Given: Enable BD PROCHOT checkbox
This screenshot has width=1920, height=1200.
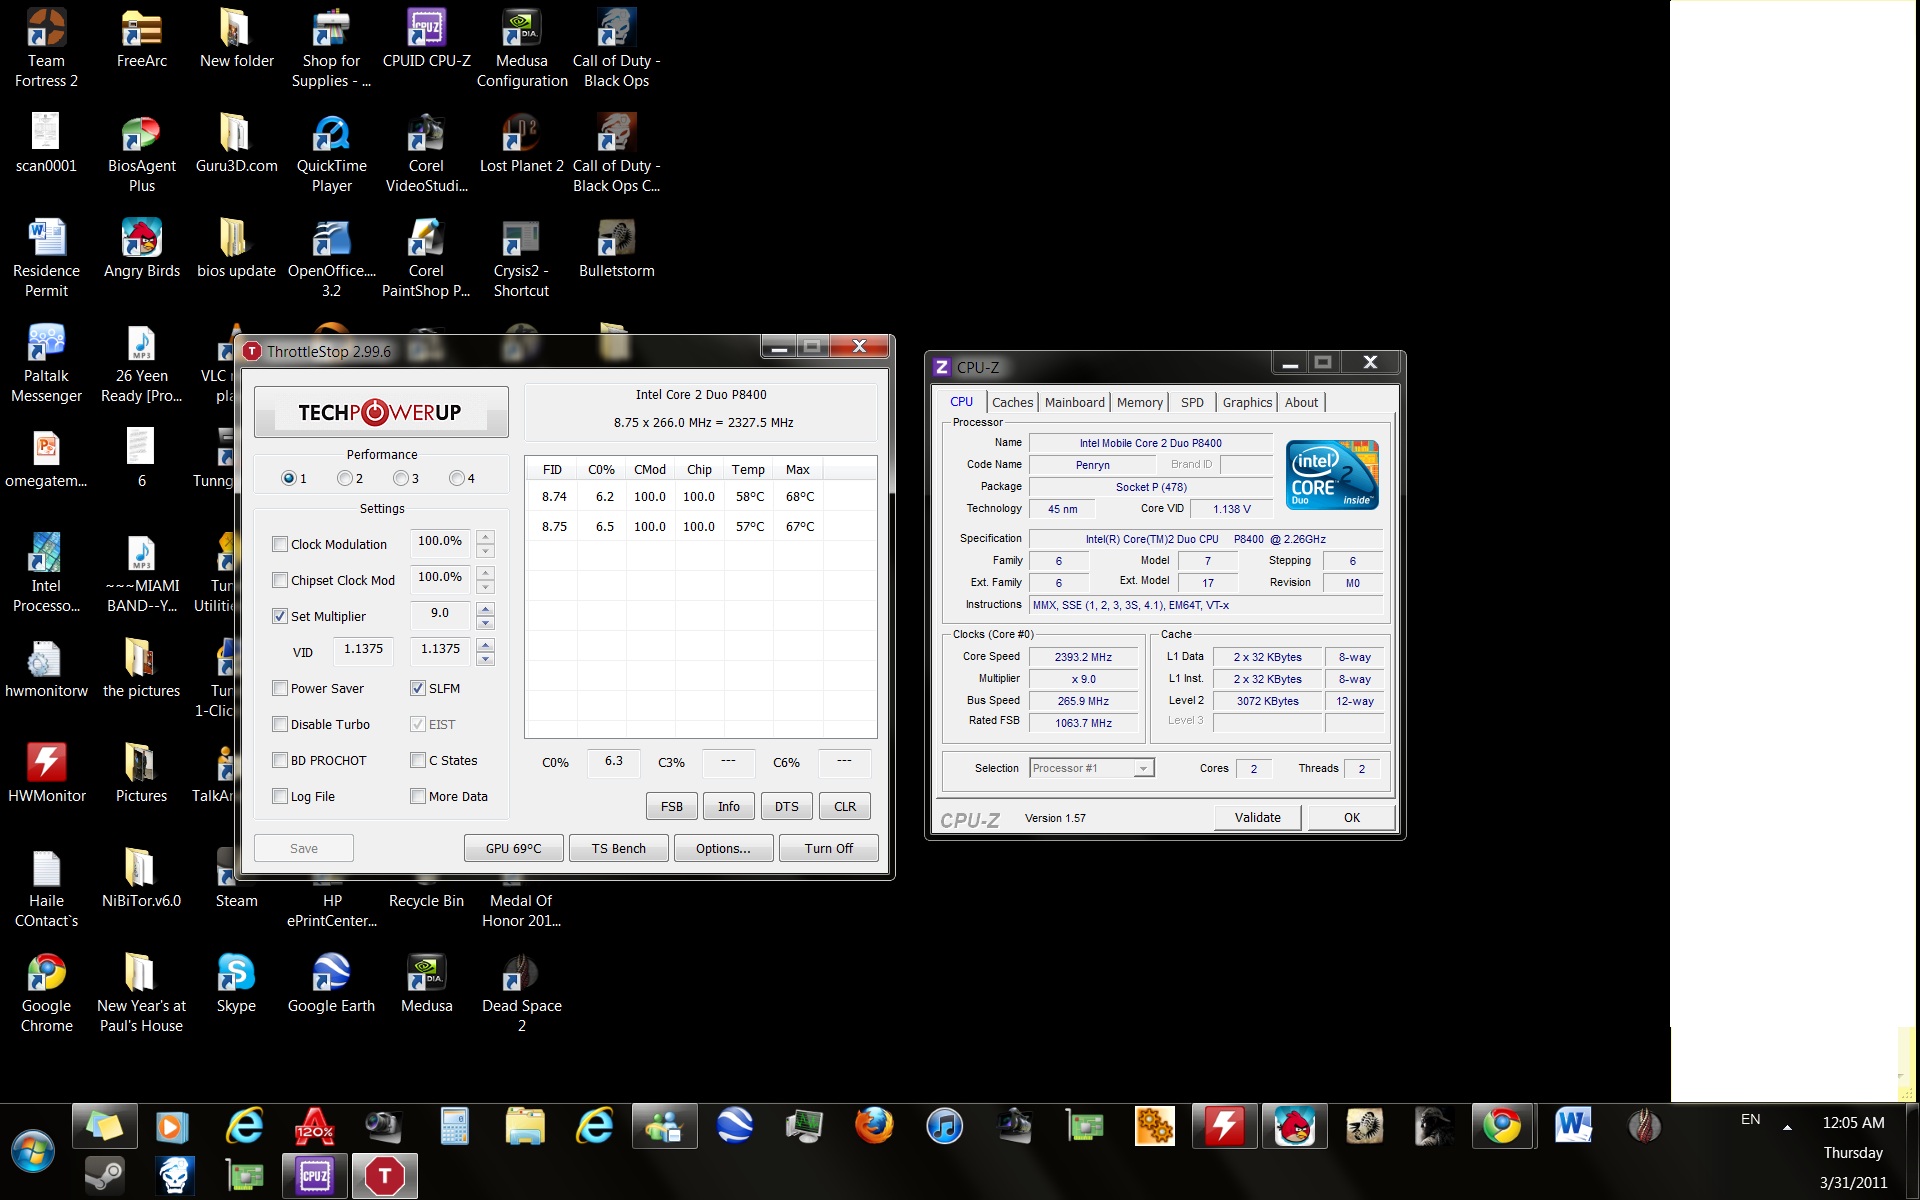Looking at the screenshot, I should click(x=280, y=760).
